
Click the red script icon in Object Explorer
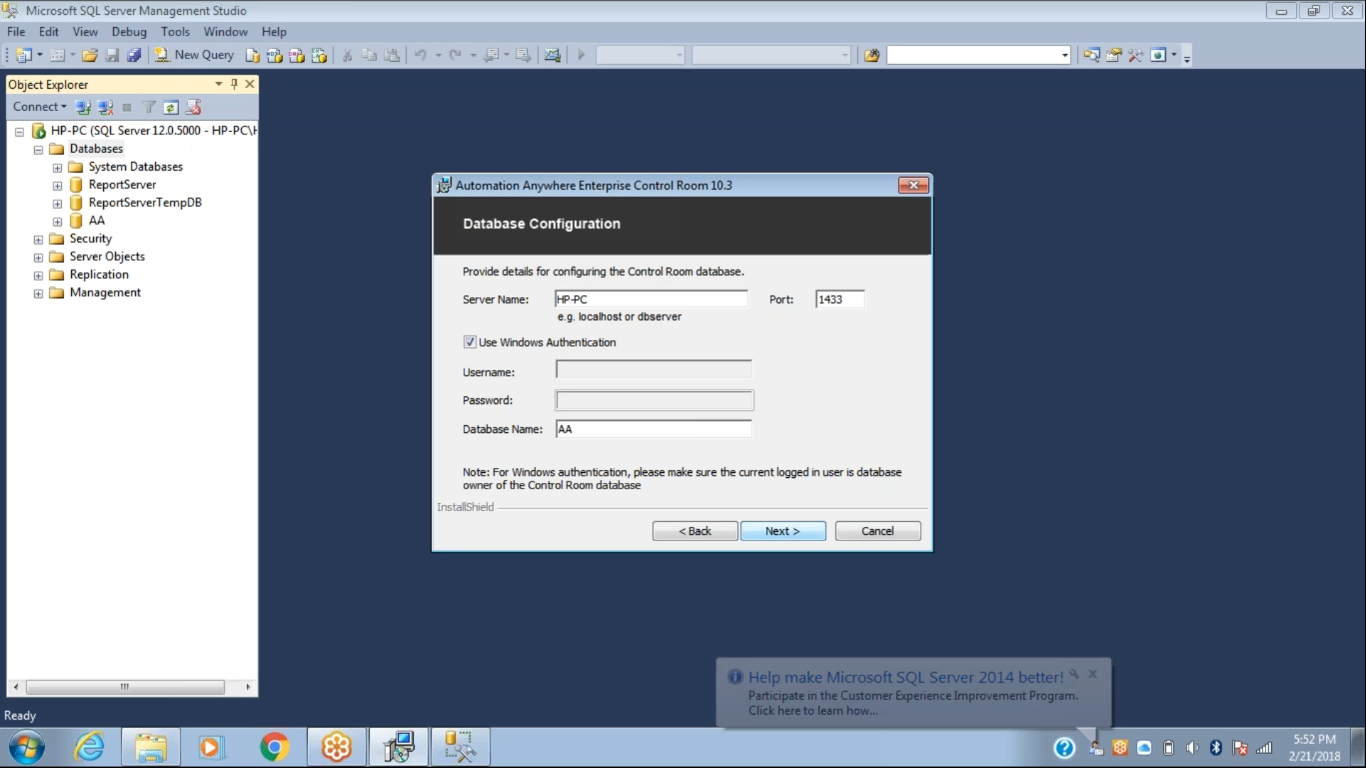tap(193, 107)
